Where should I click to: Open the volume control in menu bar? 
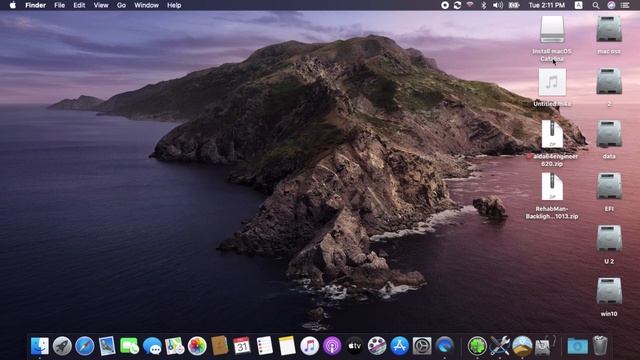point(498,5)
